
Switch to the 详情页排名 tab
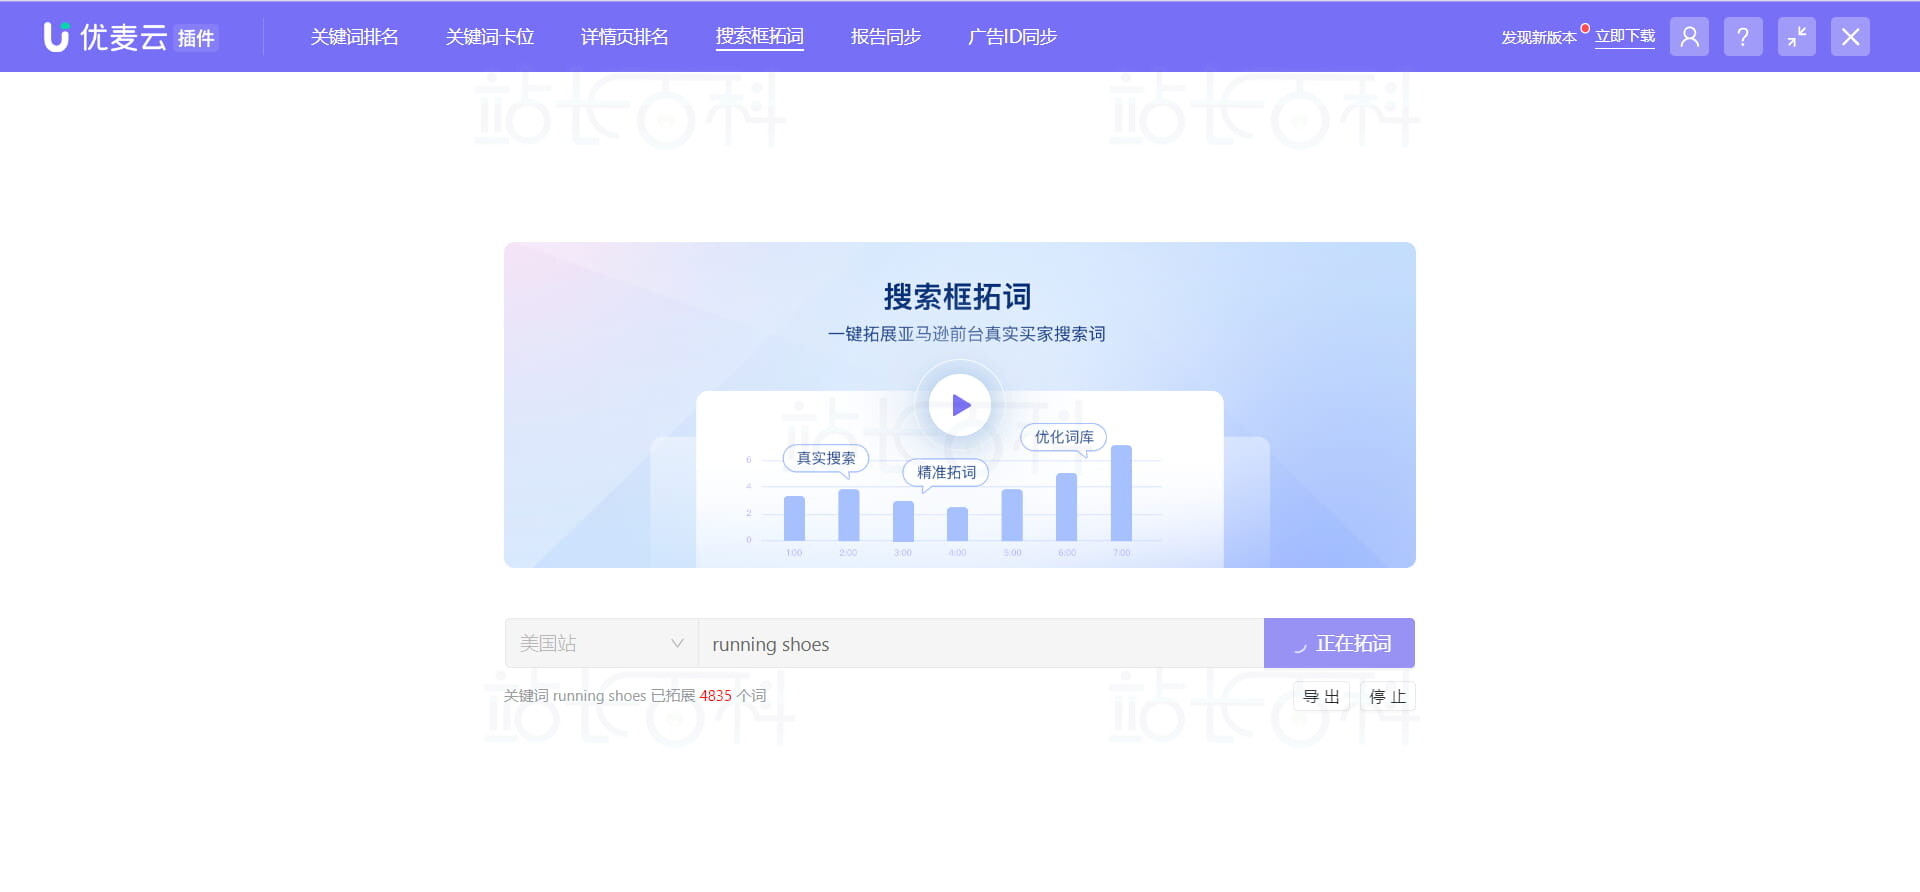pyautogui.click(x=625, y=37)
